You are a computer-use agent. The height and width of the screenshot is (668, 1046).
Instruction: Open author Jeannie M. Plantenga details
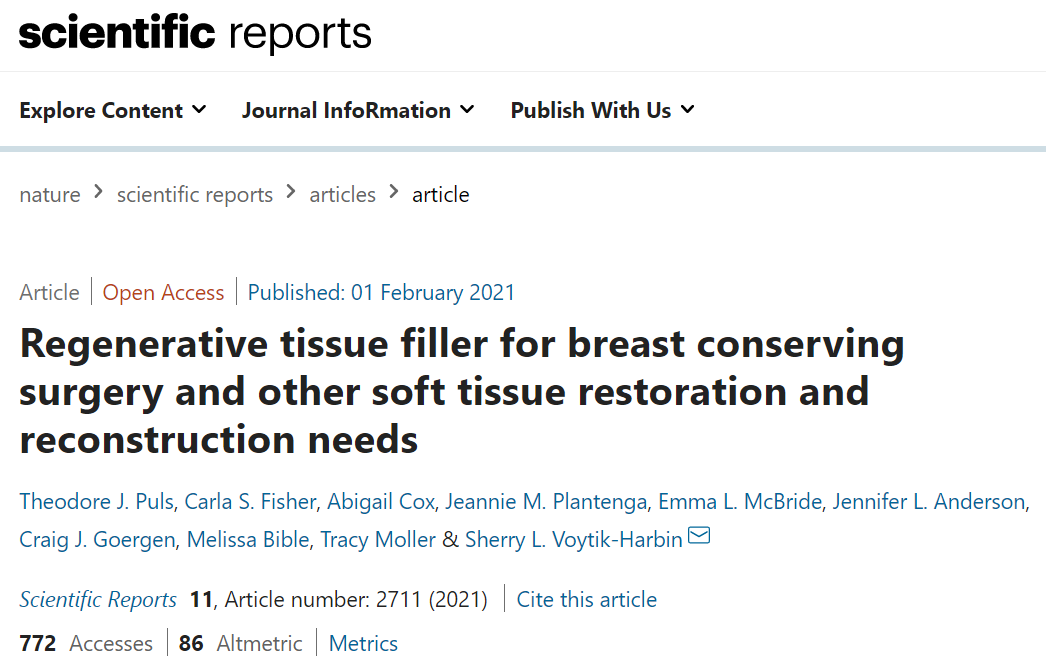[545, 501]
